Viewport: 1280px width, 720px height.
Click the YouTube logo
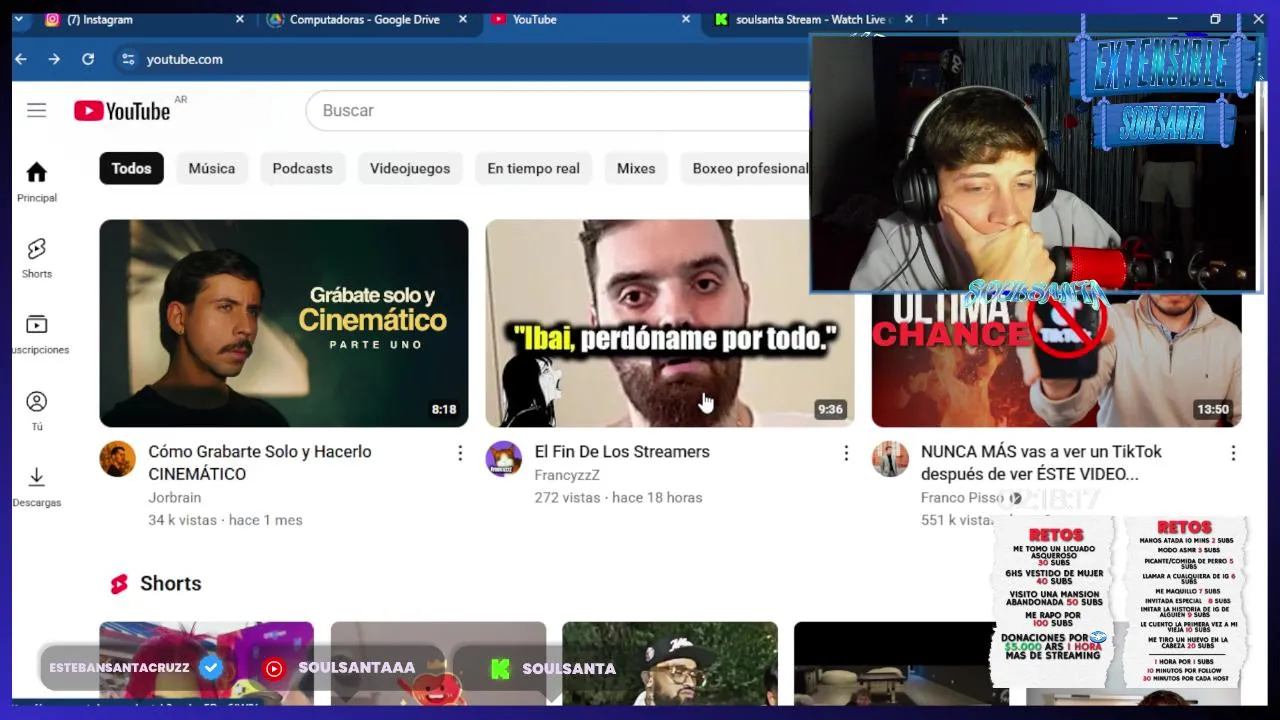click(x=122, y=111)
